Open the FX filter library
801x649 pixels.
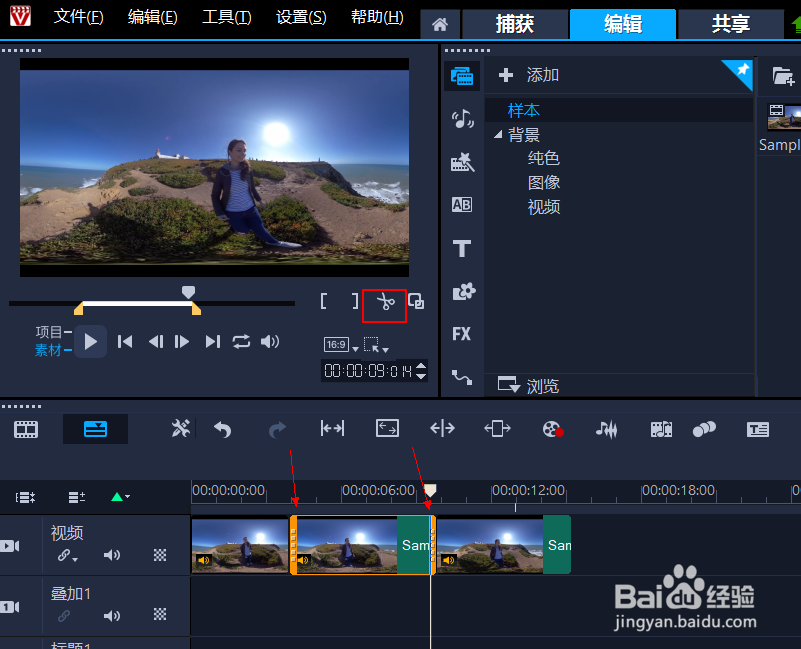461,334
